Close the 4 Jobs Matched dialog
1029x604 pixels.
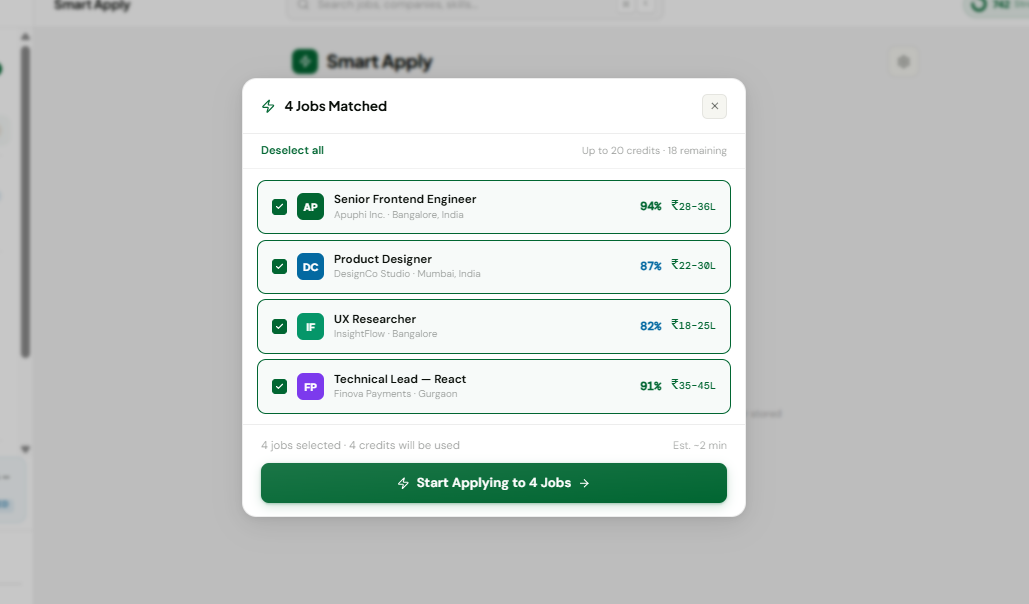pyautogui.click(x=715, y=106)
